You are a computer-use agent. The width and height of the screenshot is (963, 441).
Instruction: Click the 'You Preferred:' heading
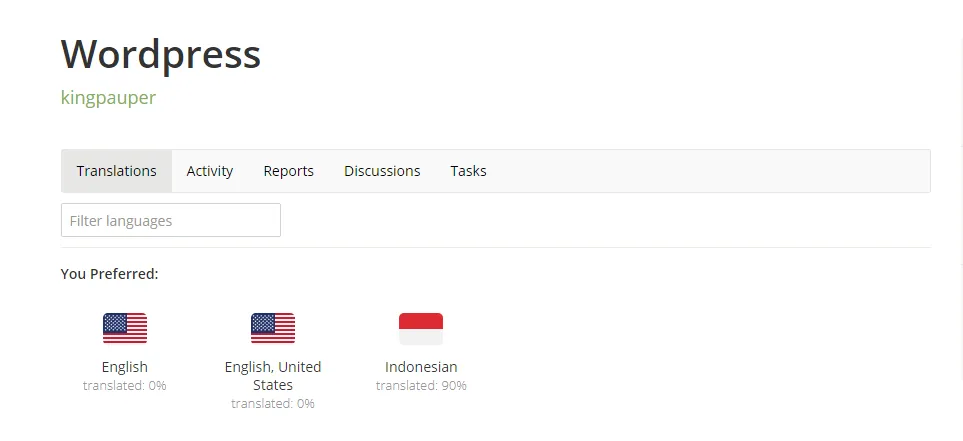109,274
